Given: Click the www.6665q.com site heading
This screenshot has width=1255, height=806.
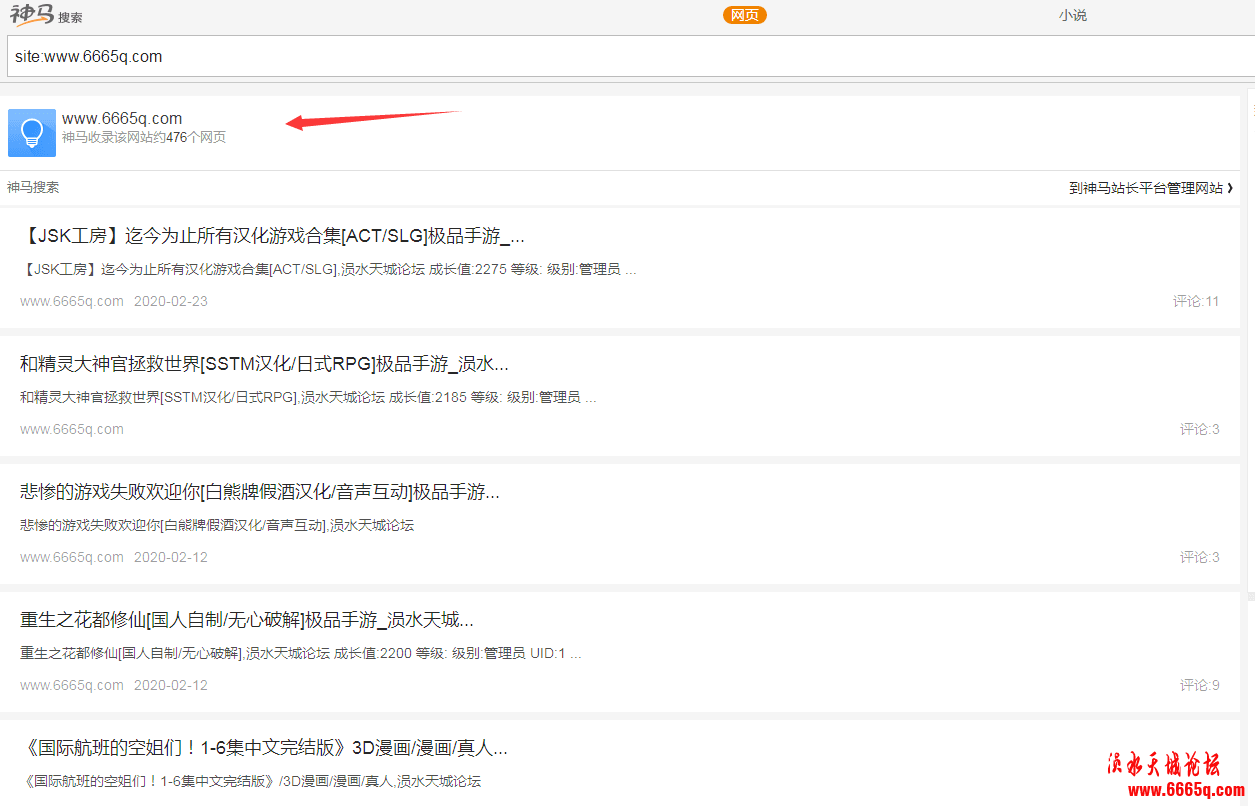Looking at the screenshot, I should [x=122, y=118].
